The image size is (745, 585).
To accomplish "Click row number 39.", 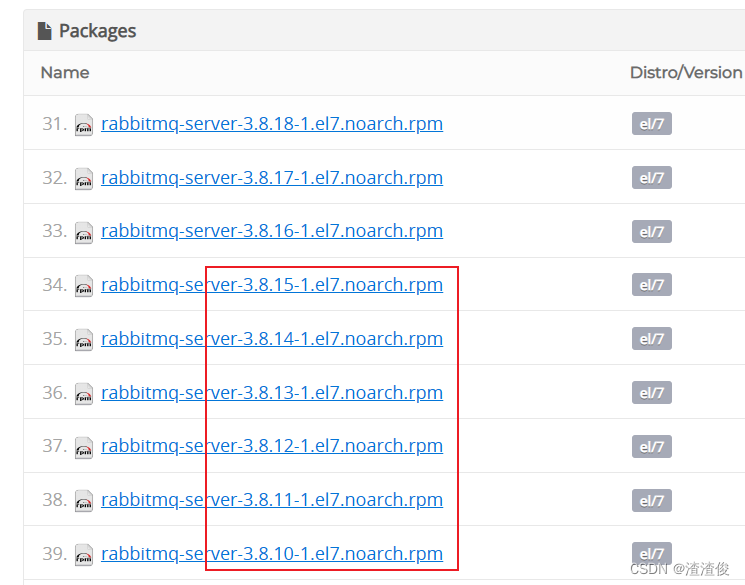I will (x=55, y=554).
